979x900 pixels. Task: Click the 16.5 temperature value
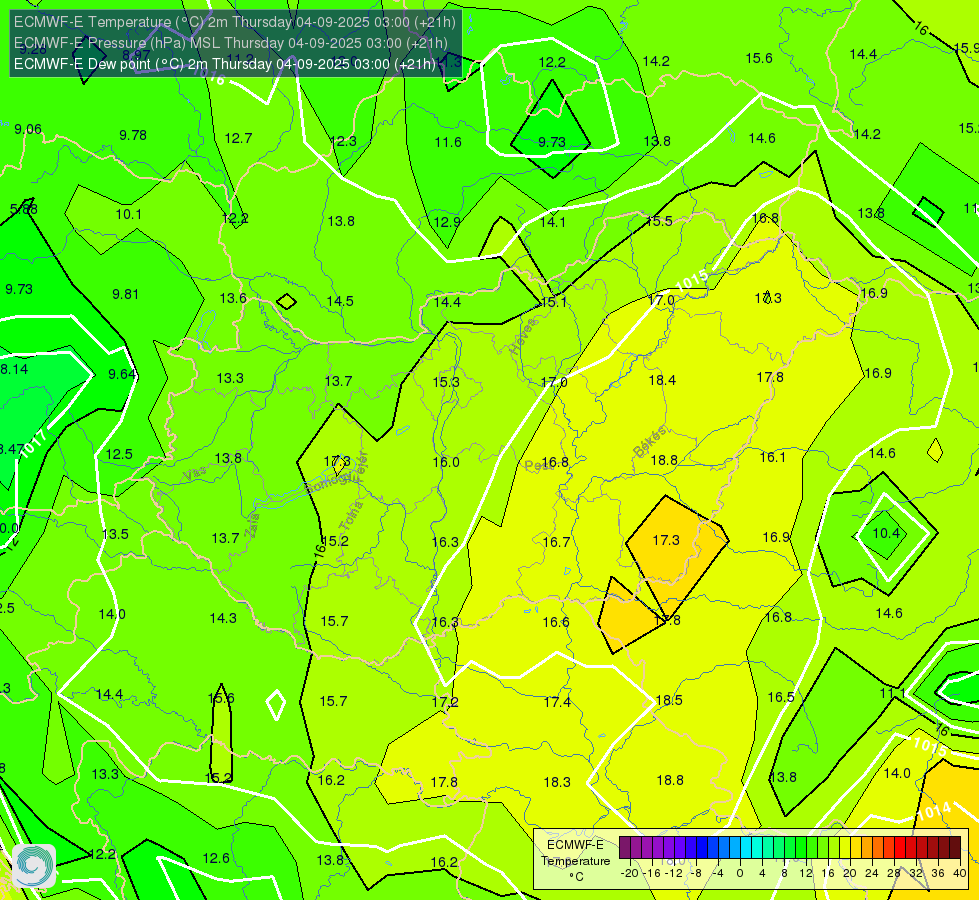781,697
